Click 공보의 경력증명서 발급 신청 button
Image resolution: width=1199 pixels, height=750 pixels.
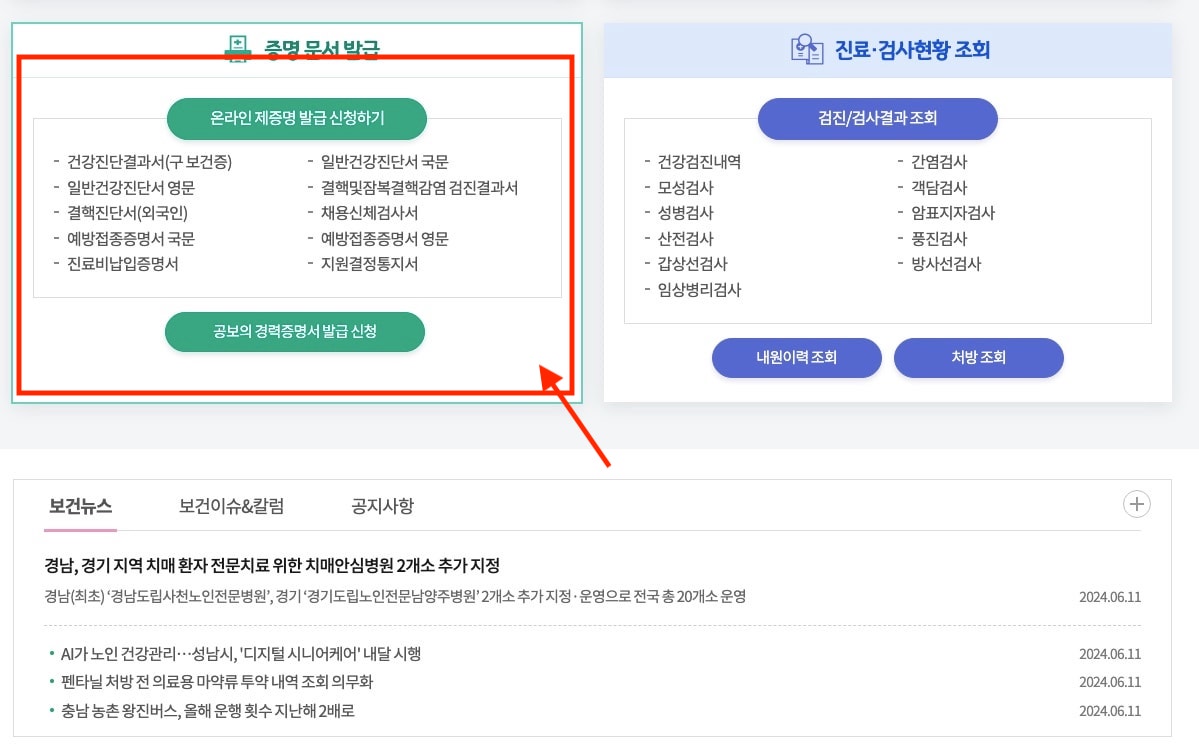[294, 331]
